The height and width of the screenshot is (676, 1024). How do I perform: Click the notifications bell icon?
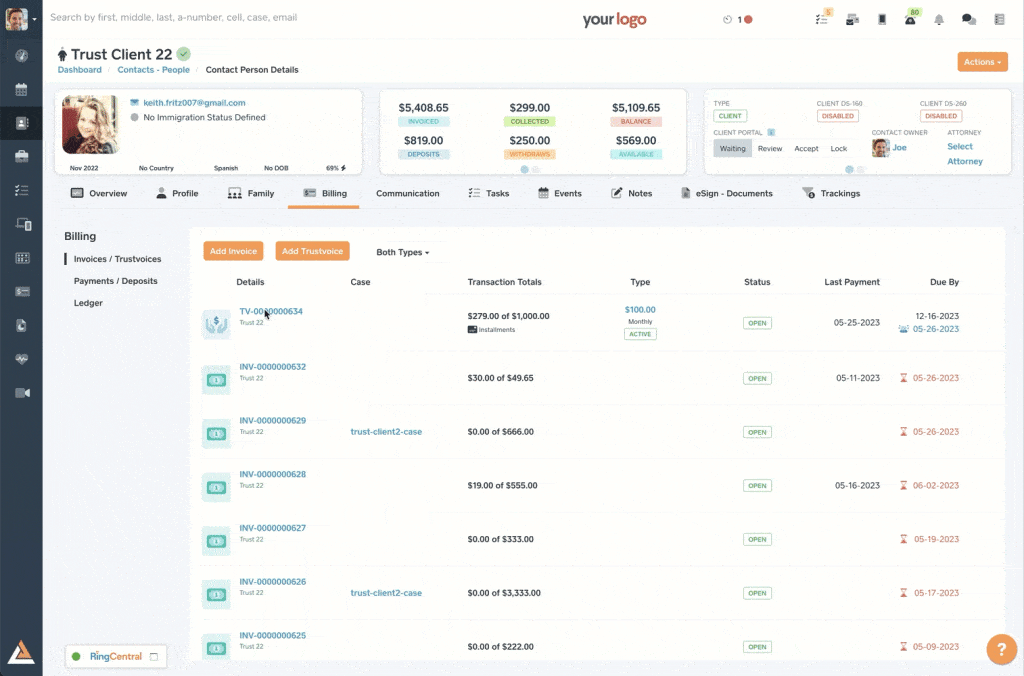(939, 19)
